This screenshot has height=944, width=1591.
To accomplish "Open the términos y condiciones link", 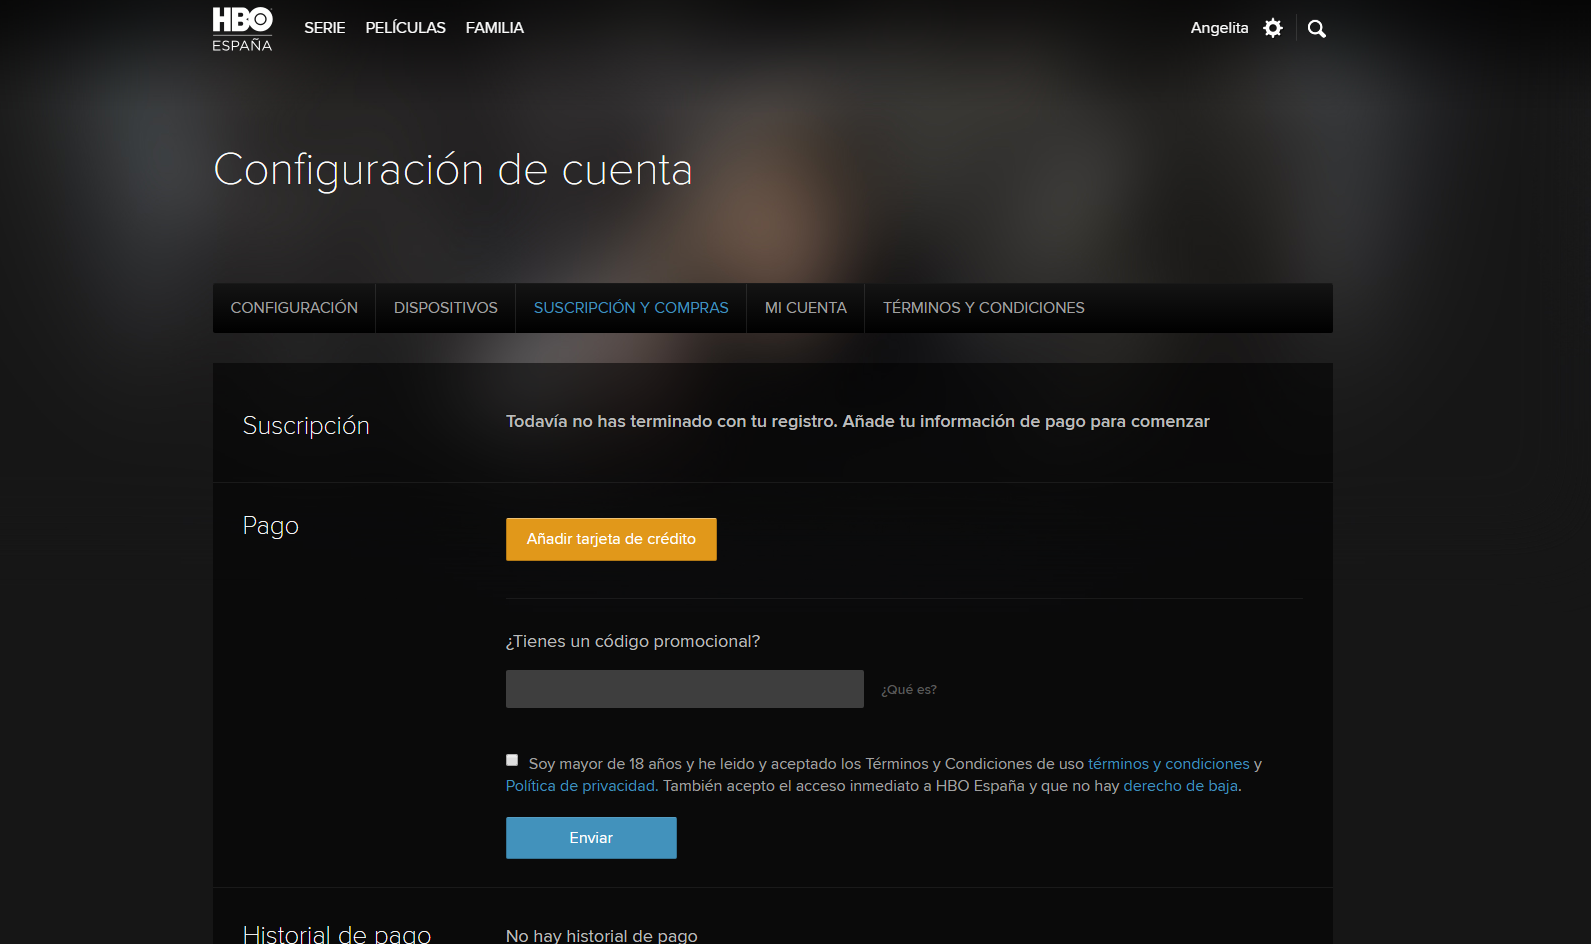I will 1168,764.
